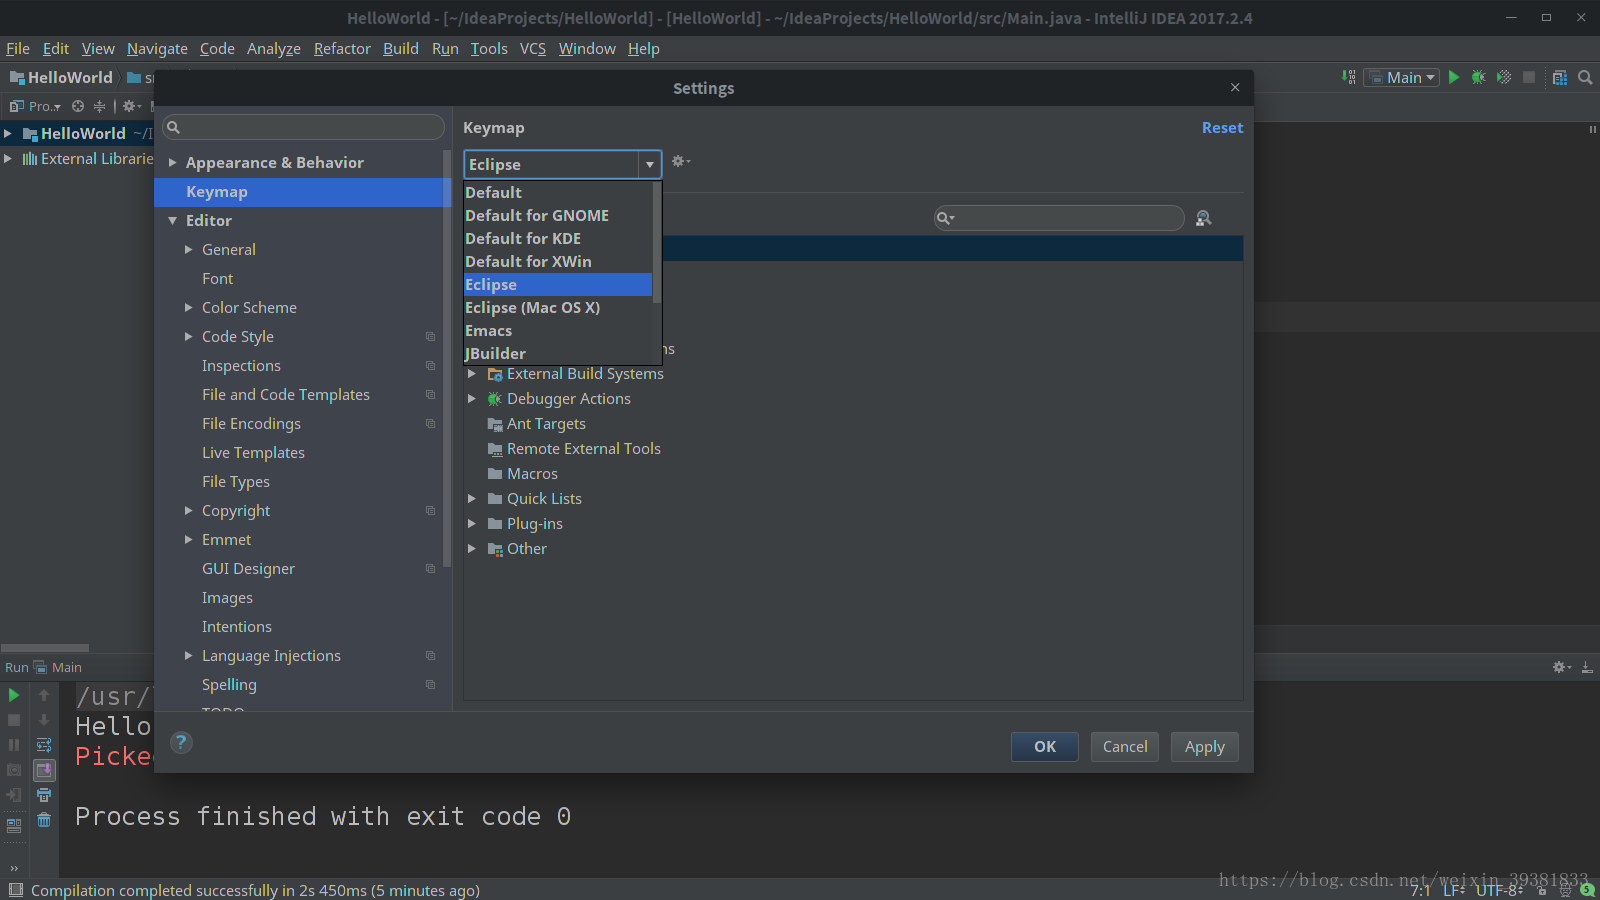Open Project panel gear menu
This screenshot has height=900, width=1600.
click(132, 106)
